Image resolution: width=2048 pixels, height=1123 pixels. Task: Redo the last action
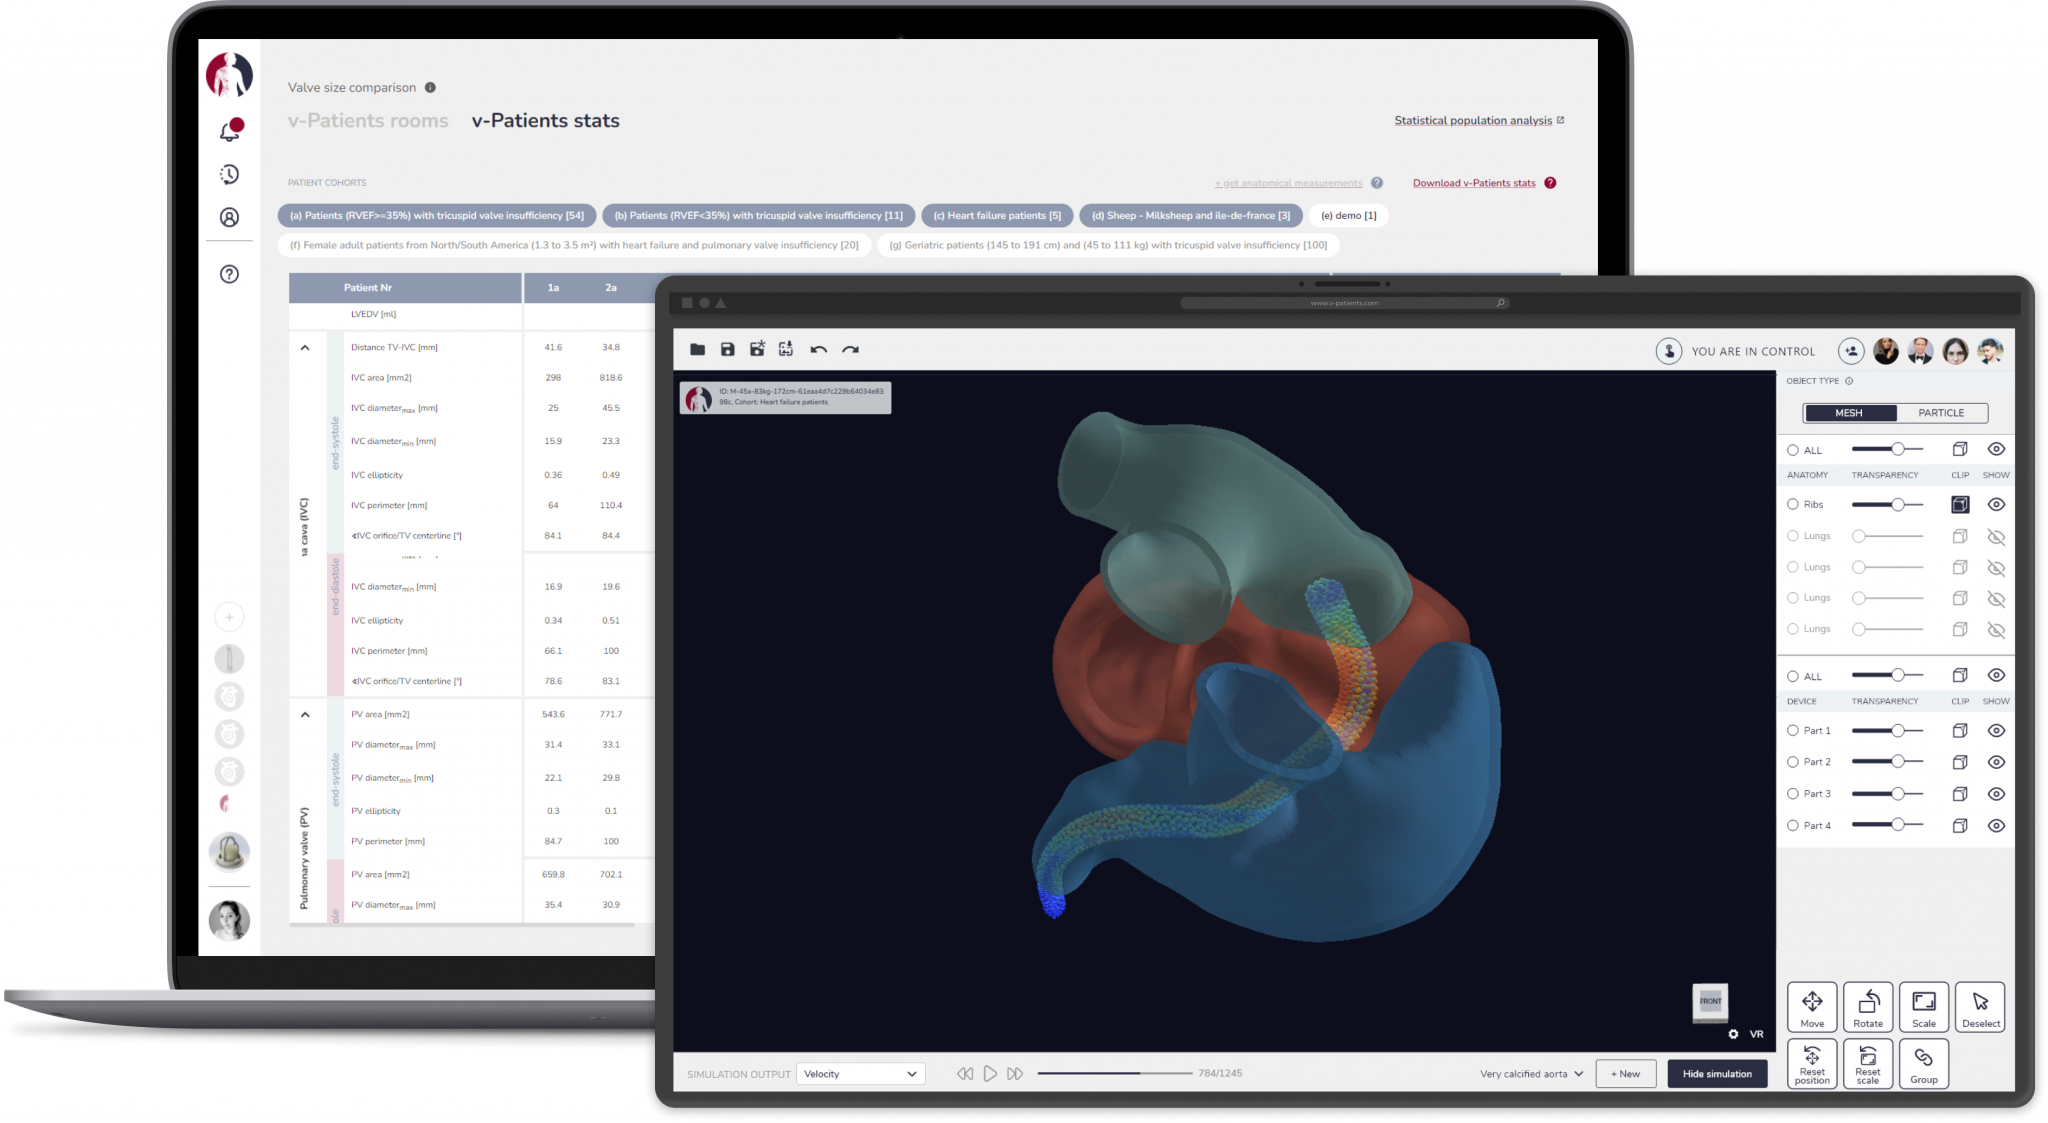[851, 349]
